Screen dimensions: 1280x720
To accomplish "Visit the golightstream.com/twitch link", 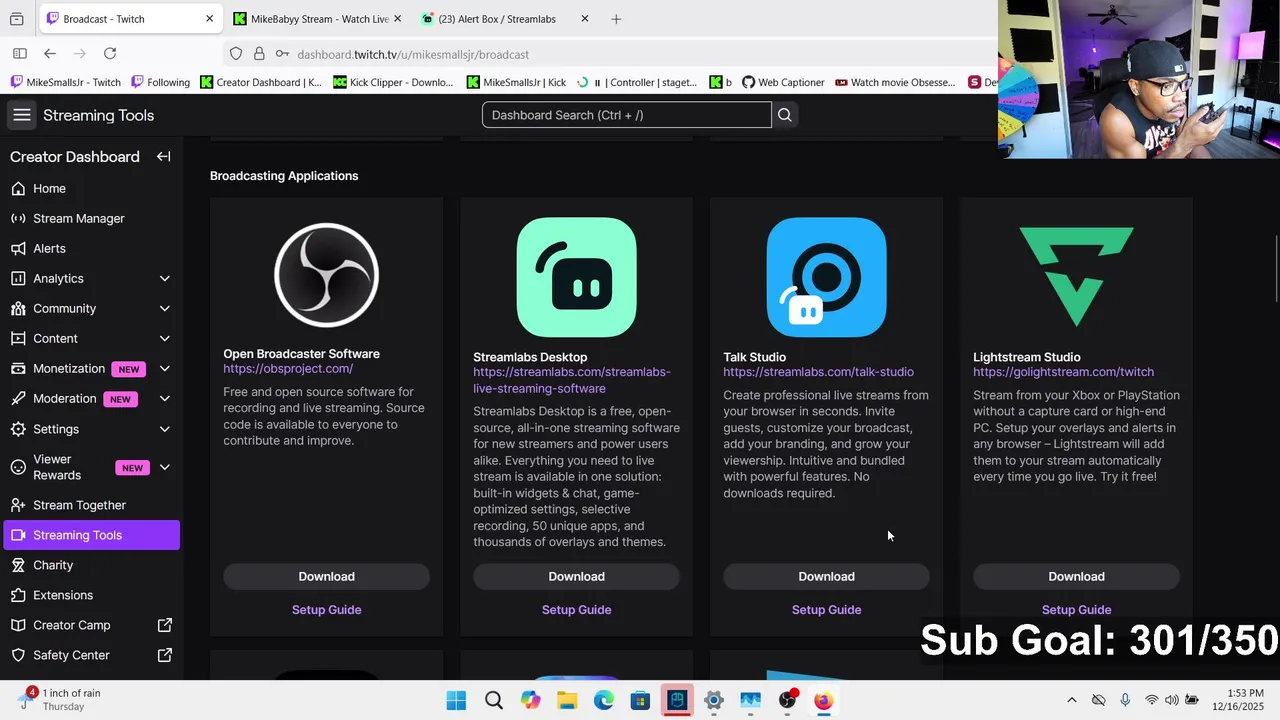I will click(x=1063, y=372).
